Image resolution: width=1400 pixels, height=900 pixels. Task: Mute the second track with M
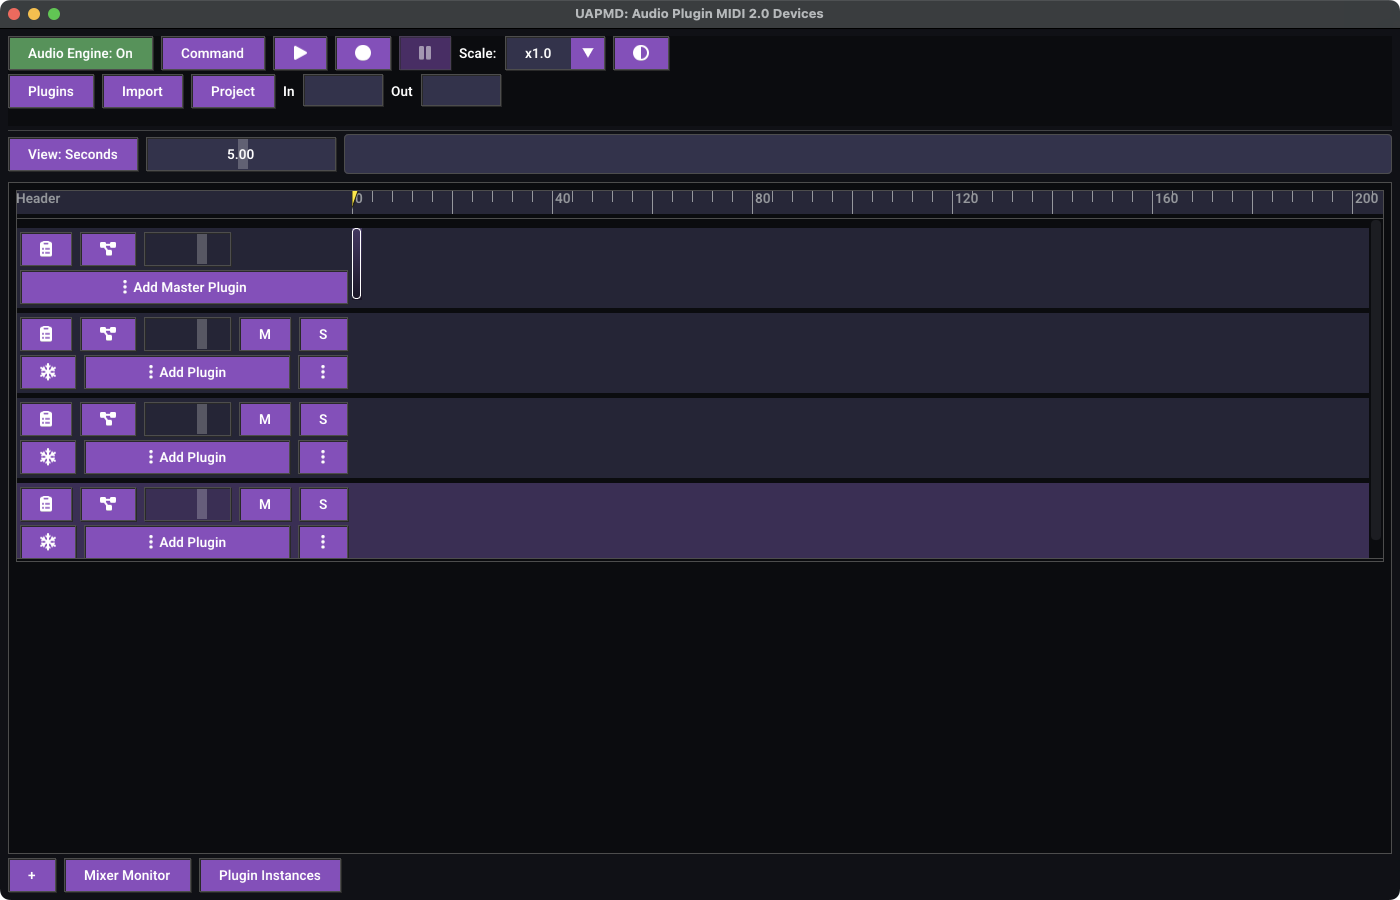[265, 419]
